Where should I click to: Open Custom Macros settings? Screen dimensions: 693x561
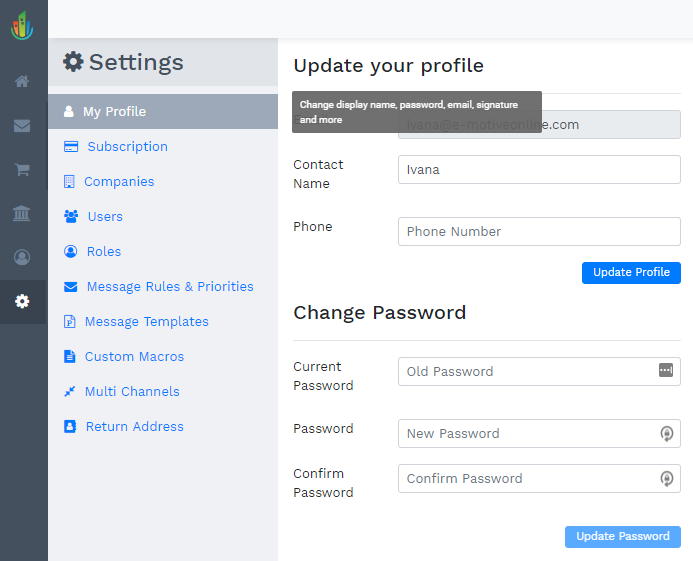[x=134, y=357]
